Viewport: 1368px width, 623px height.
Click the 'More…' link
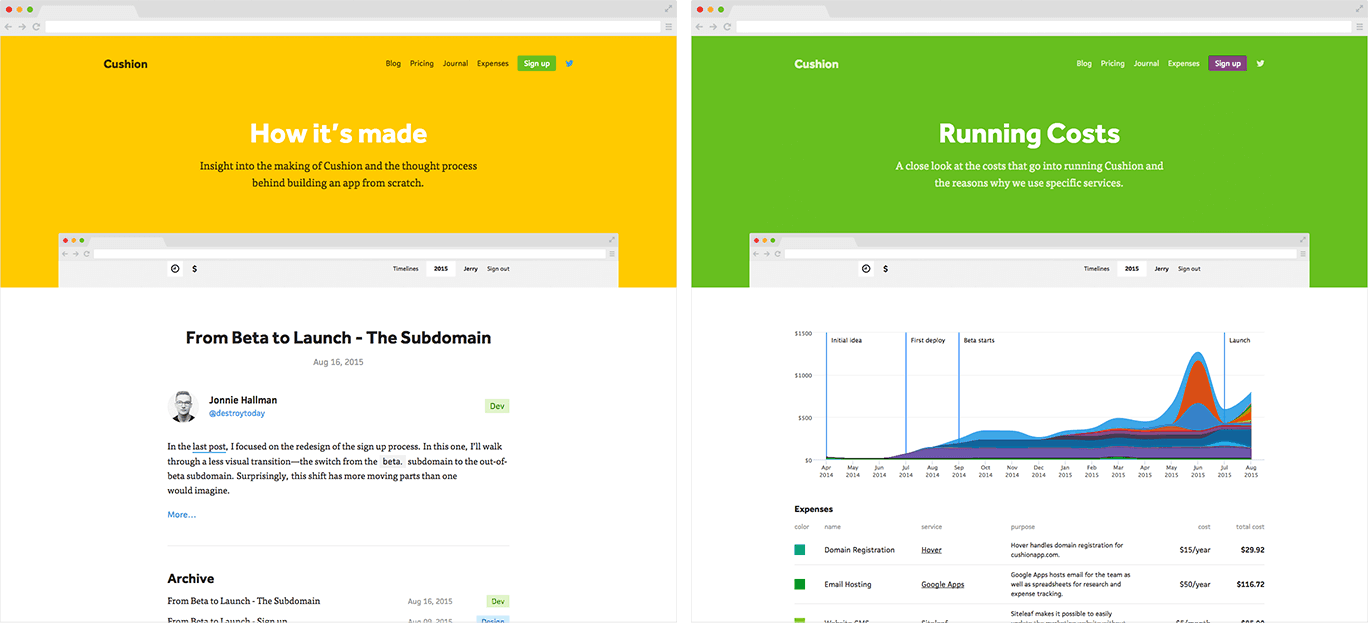point(182,515)
